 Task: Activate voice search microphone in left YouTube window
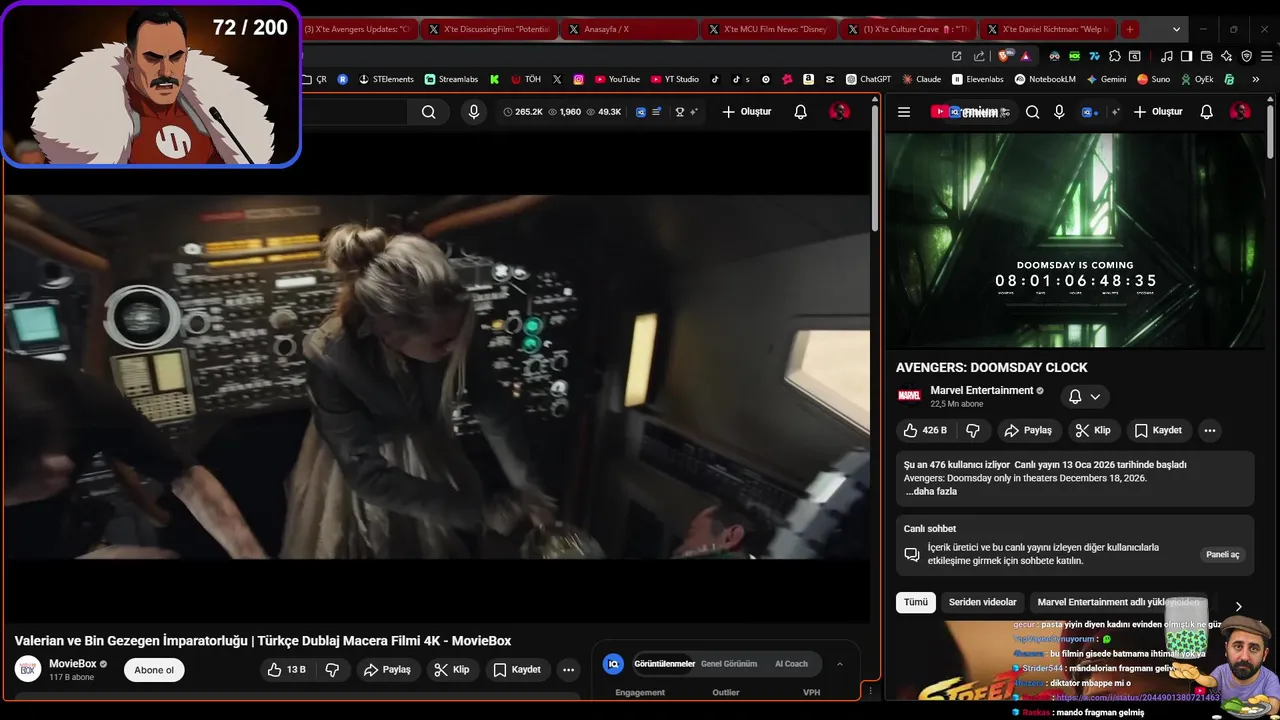474,112
